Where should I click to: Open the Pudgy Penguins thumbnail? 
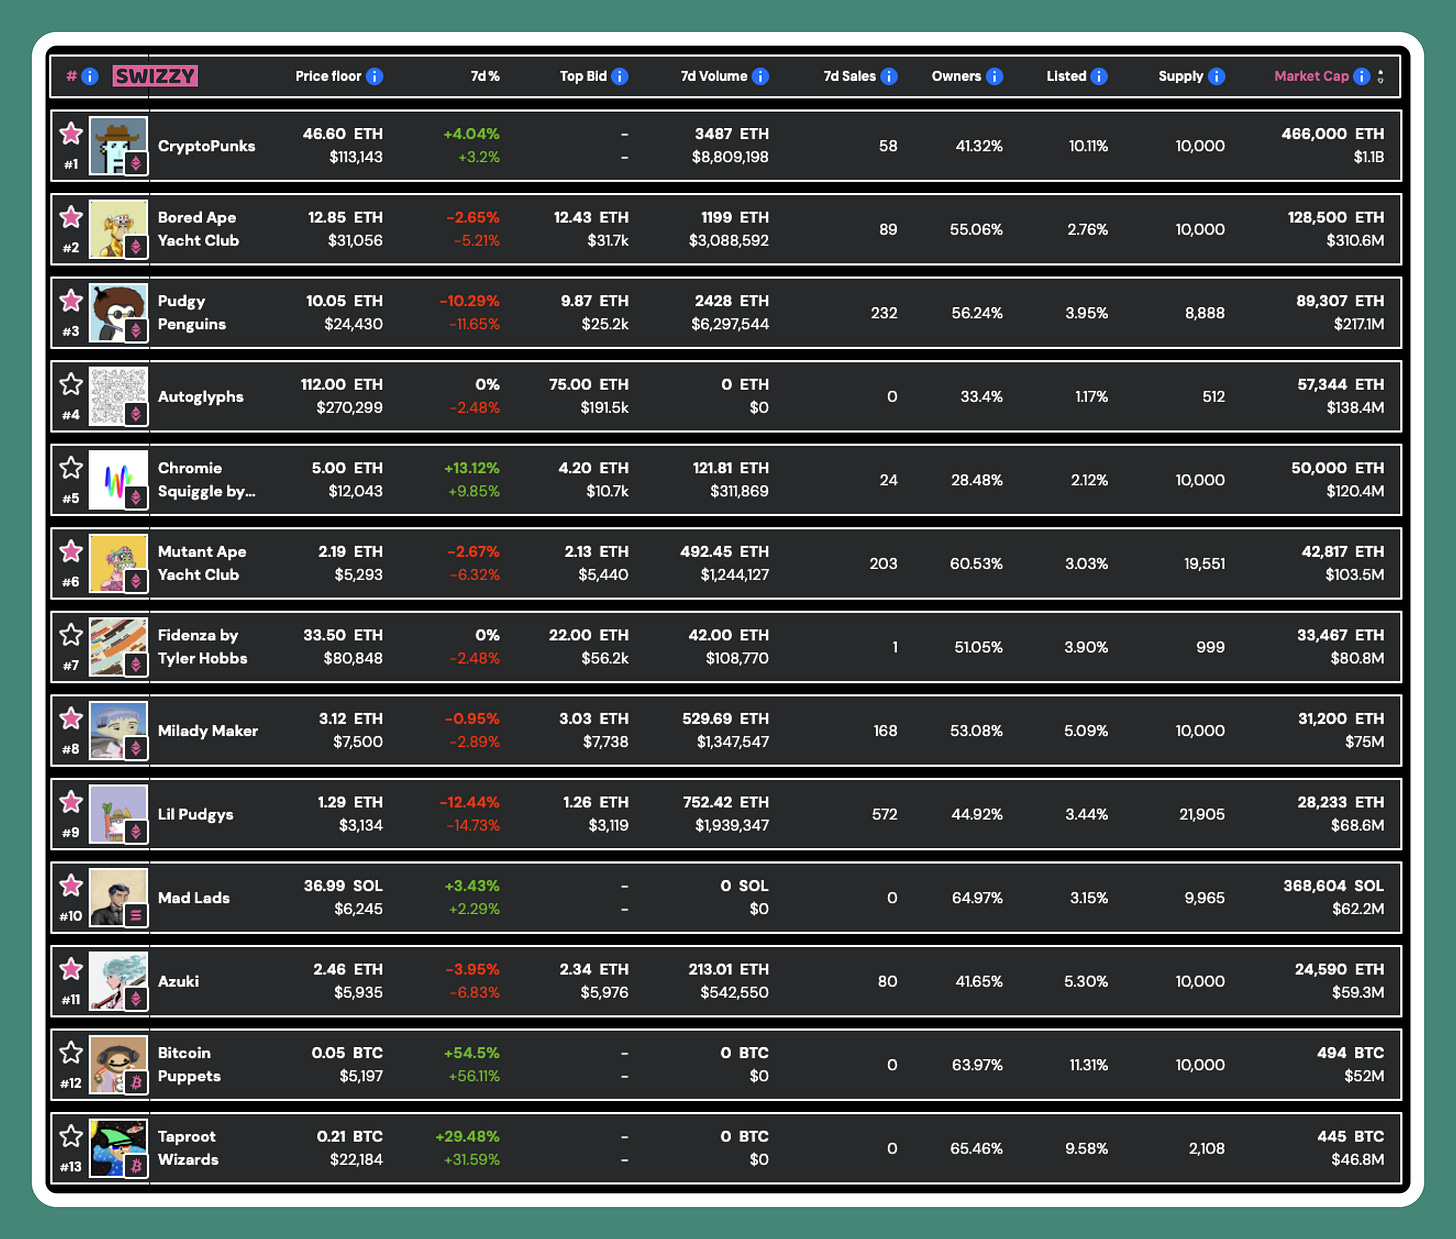pyautogui.click(x=118, y=313)
